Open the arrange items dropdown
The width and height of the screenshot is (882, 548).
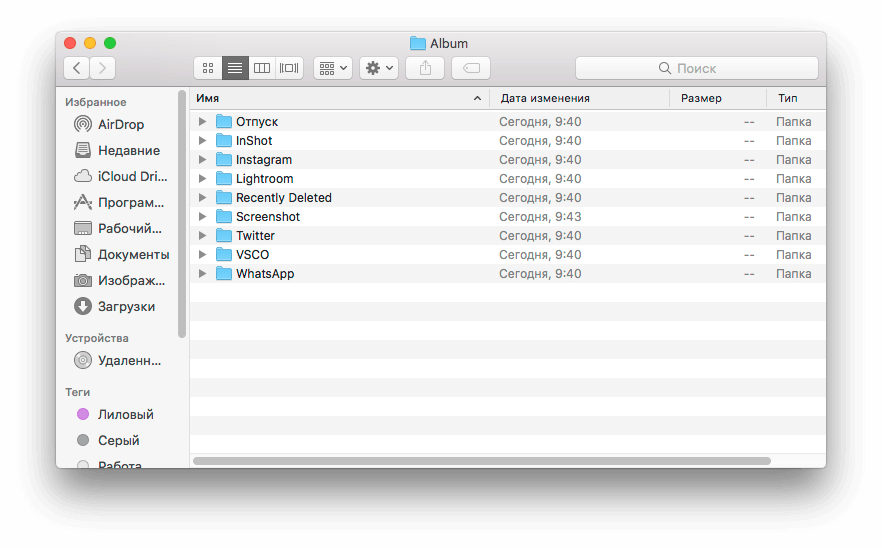click(x=333, y=68)
